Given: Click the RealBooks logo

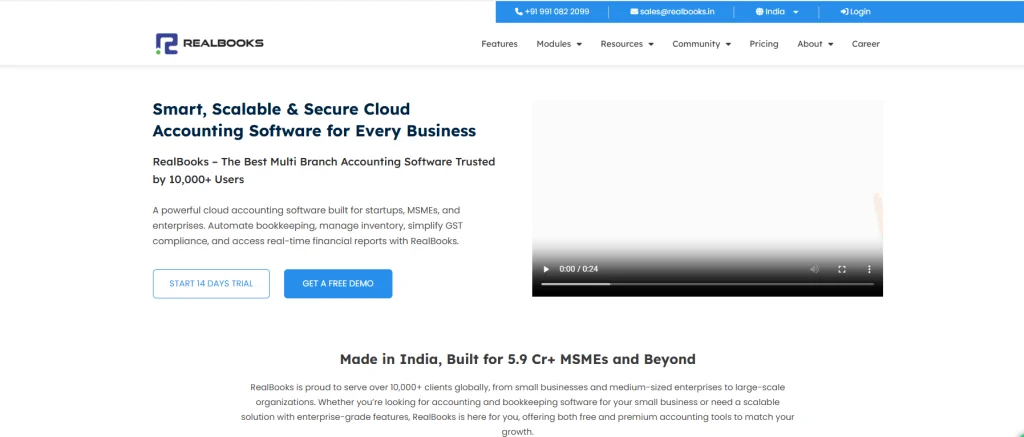Looking at the screenshot, I should [x=209, y=44].
